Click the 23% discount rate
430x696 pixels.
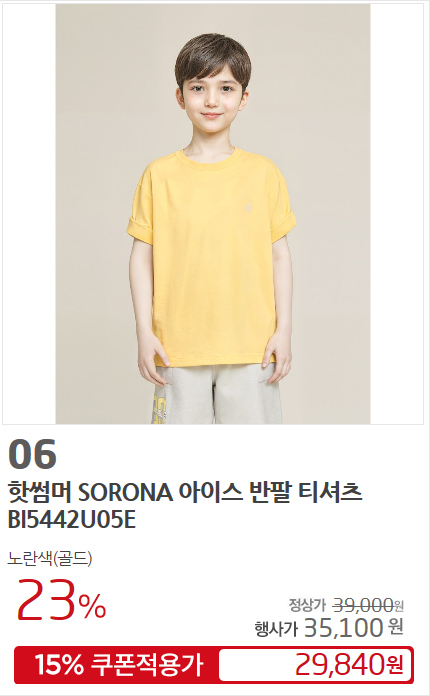tap(62, 600)
